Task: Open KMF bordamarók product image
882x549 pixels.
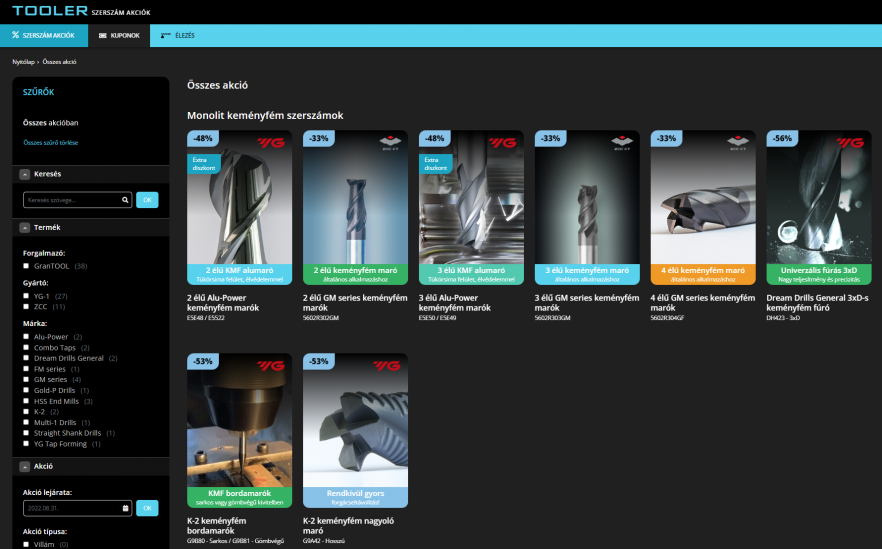Action: tap(240, 430)
